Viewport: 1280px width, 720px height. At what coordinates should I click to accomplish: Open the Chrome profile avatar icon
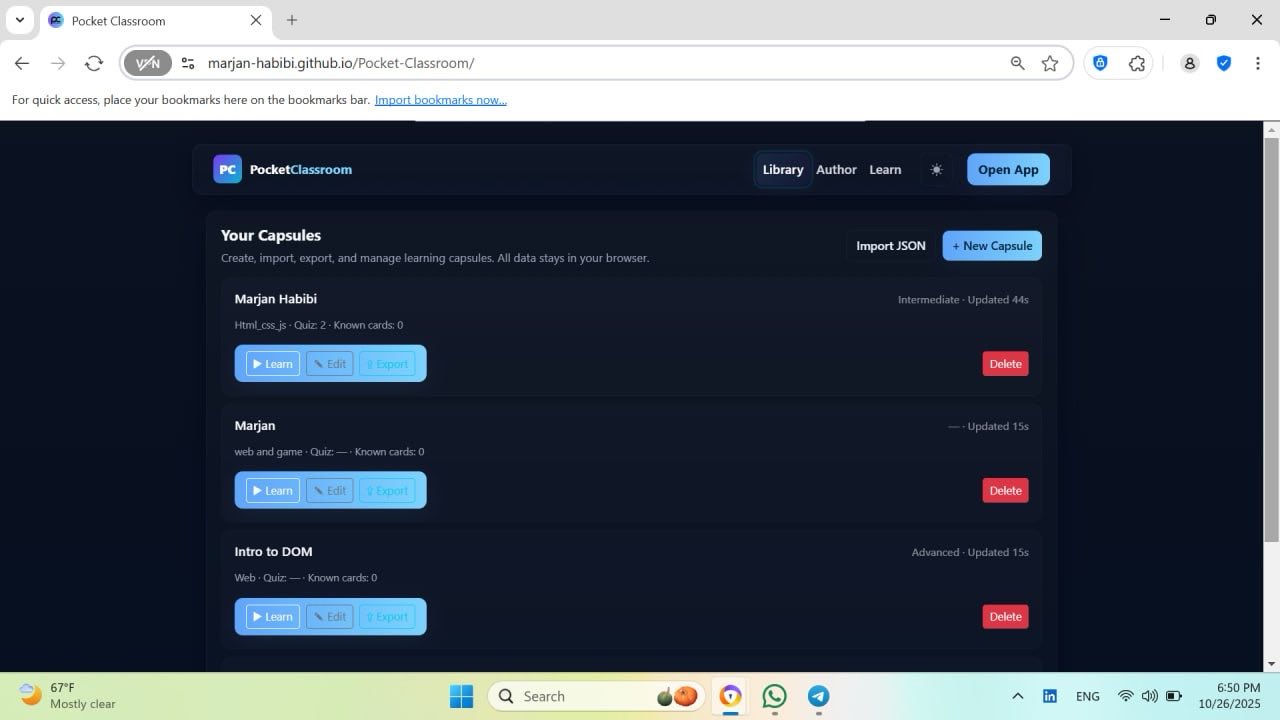1189,63
